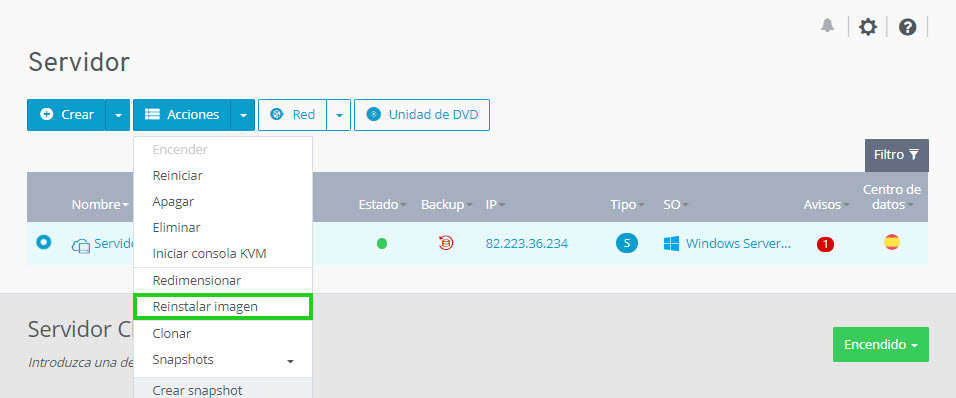This screenshot has height=398, width=956.
Task: Click the red backup icon
Action: click(x=446, y=243)
